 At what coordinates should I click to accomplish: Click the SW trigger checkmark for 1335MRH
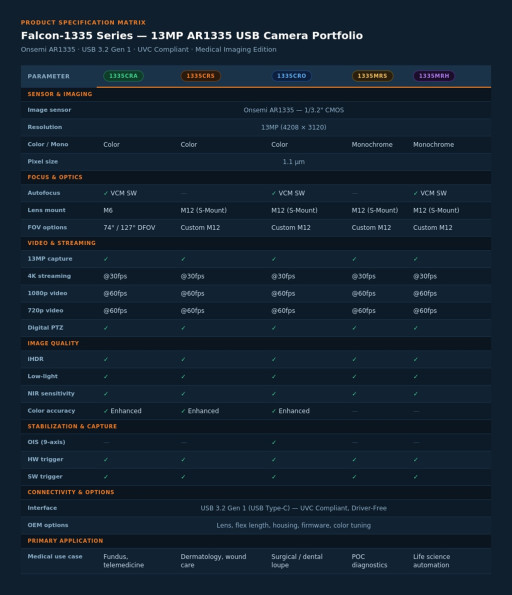(x=416, y=477)
